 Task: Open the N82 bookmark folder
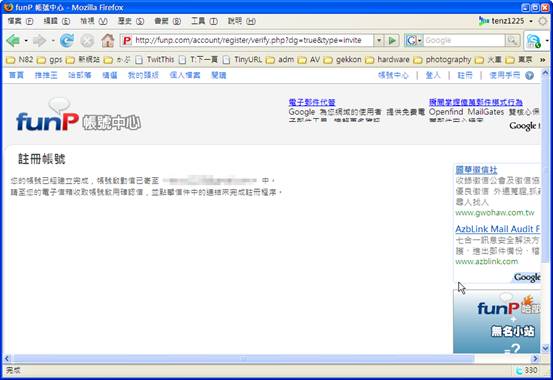click(20, 60)
